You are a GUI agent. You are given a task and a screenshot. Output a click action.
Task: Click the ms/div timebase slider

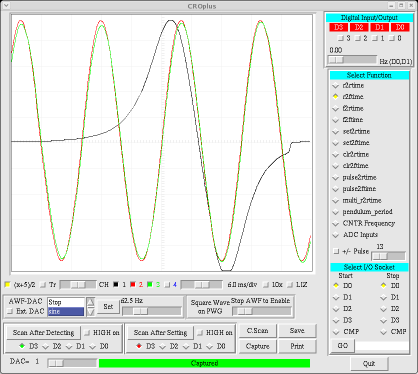point(202,285)
